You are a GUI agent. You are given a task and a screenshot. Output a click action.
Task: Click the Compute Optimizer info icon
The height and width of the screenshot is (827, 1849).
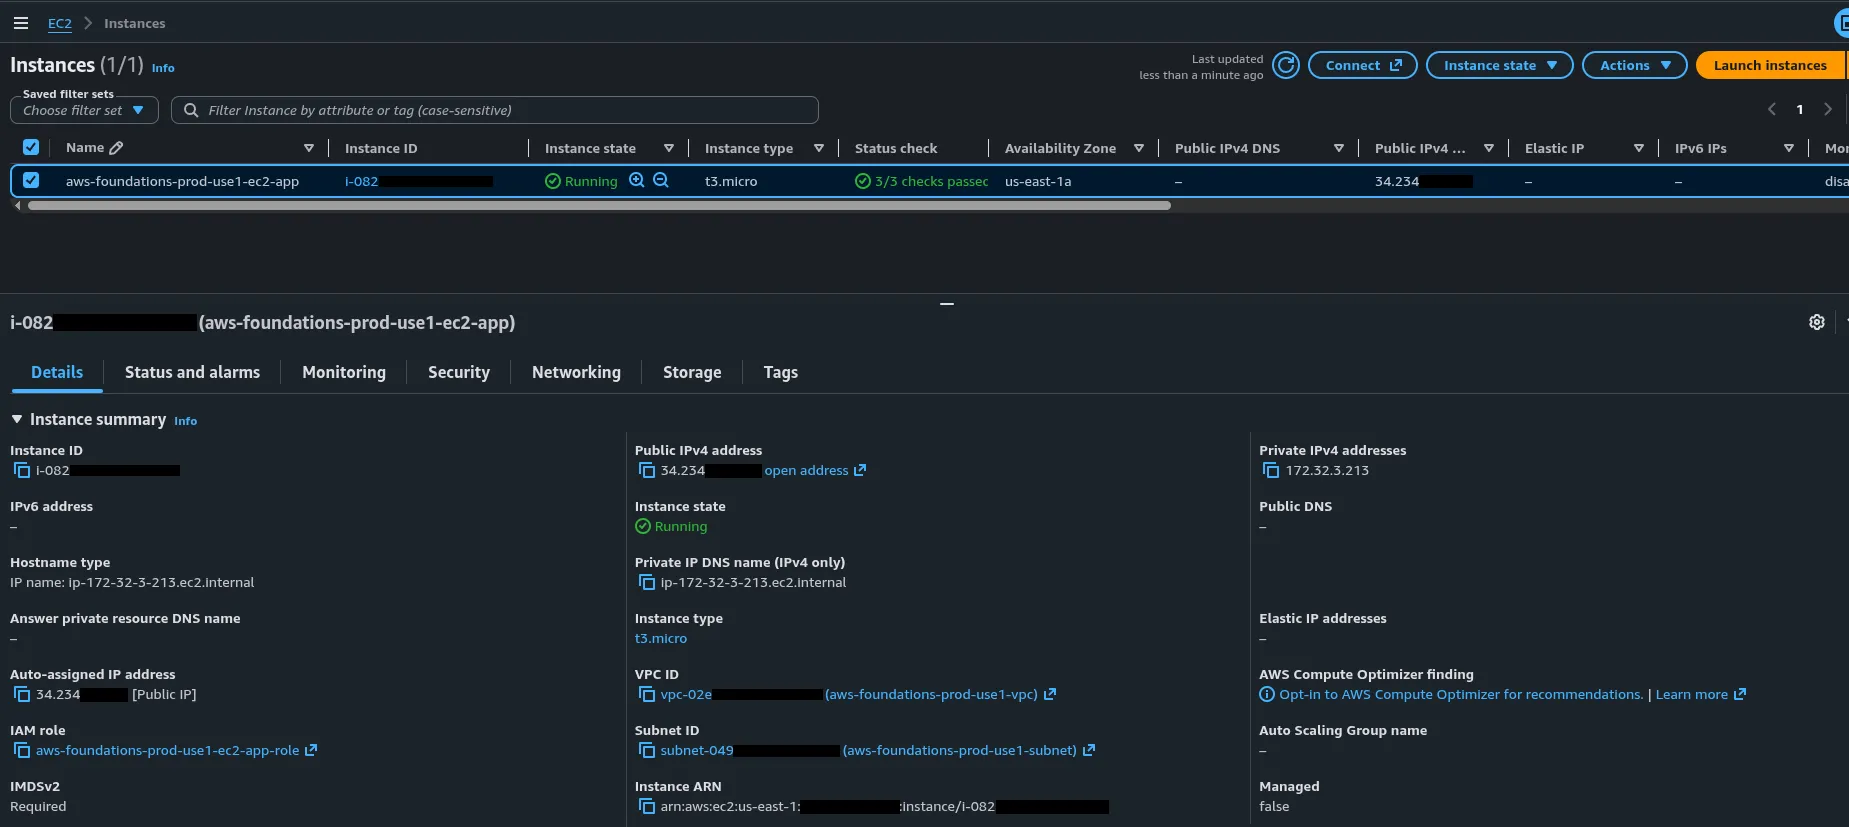click(1267, 694)
